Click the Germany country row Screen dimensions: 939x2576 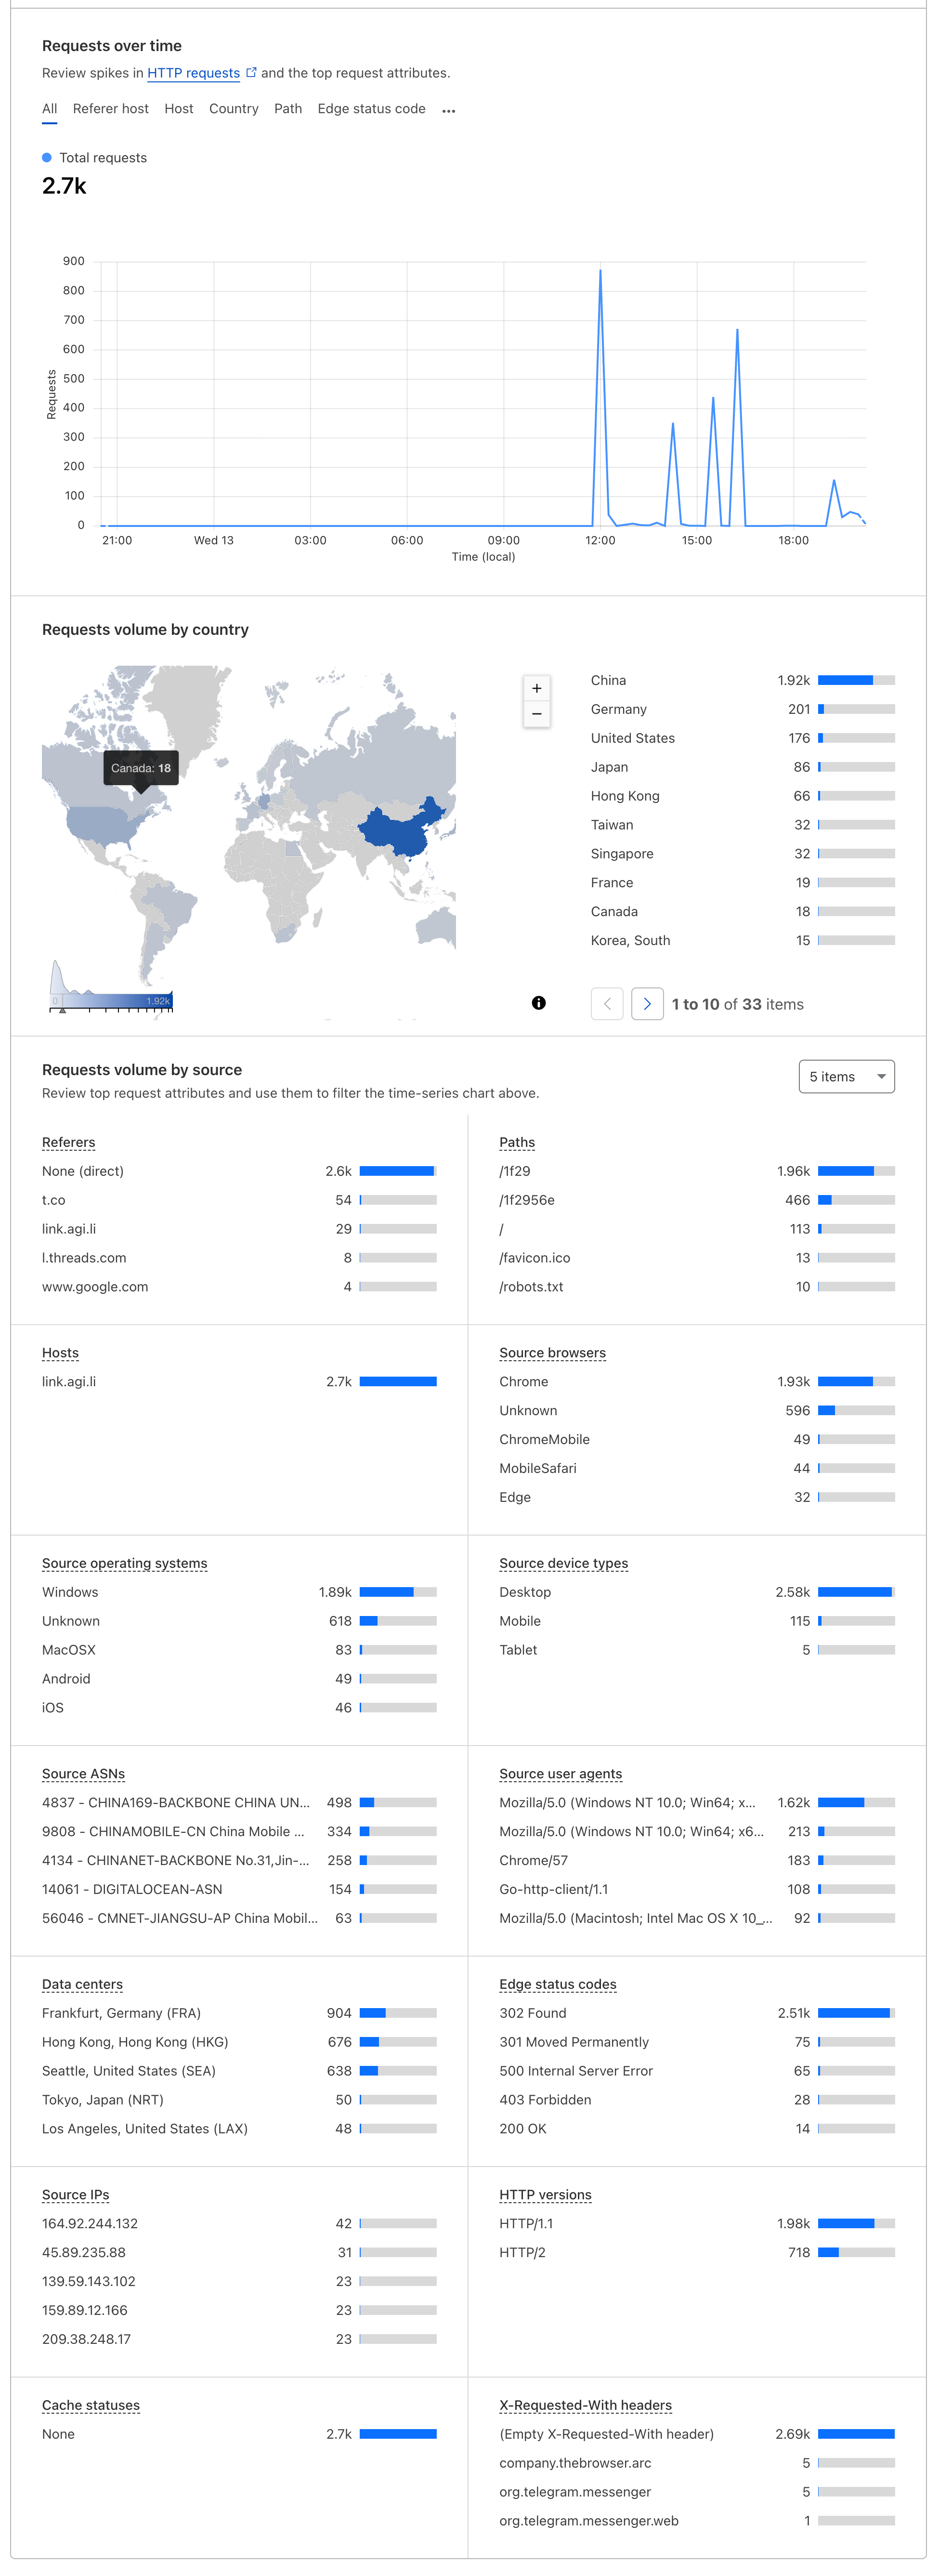click(x=742, y=709)
